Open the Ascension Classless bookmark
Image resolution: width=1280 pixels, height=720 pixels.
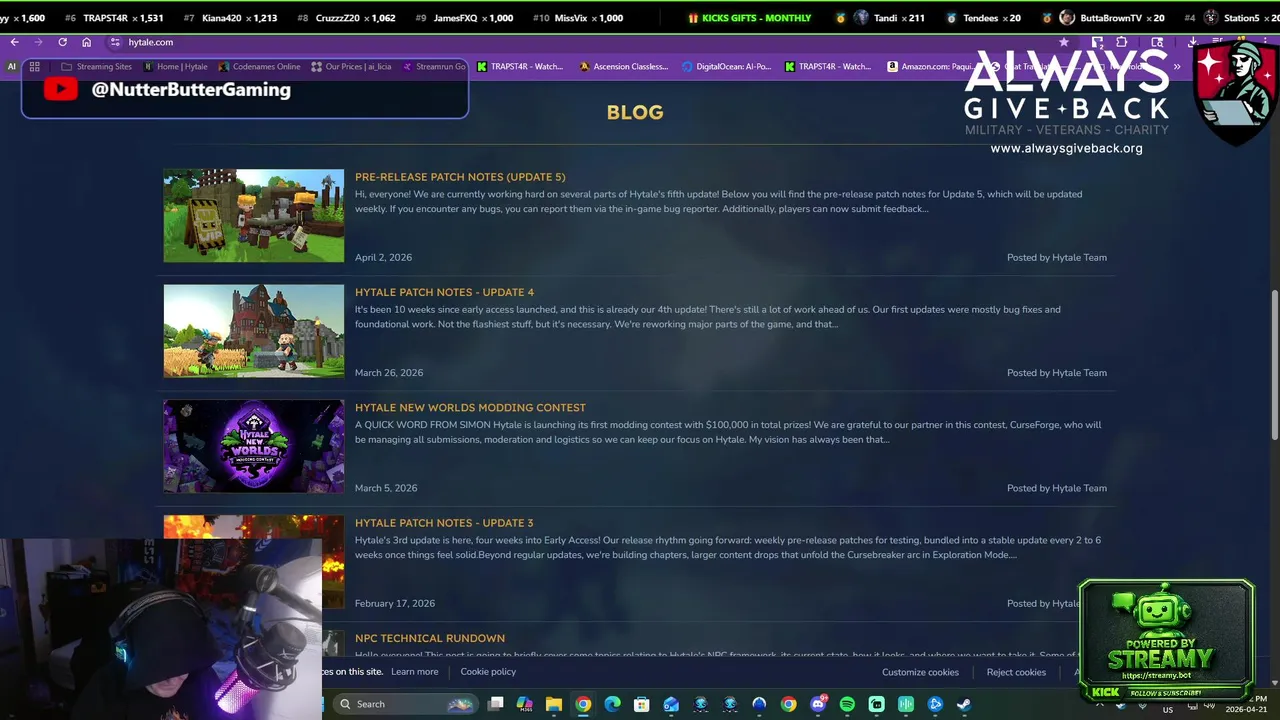coord(624,66)
